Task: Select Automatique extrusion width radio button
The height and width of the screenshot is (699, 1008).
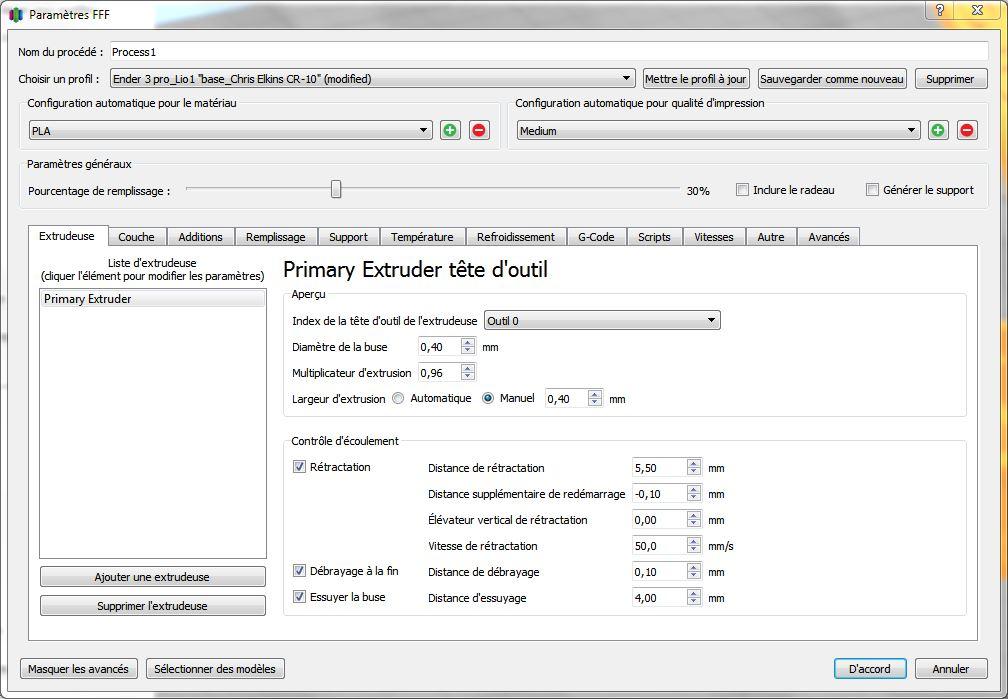Action: (x=399, y=399)
